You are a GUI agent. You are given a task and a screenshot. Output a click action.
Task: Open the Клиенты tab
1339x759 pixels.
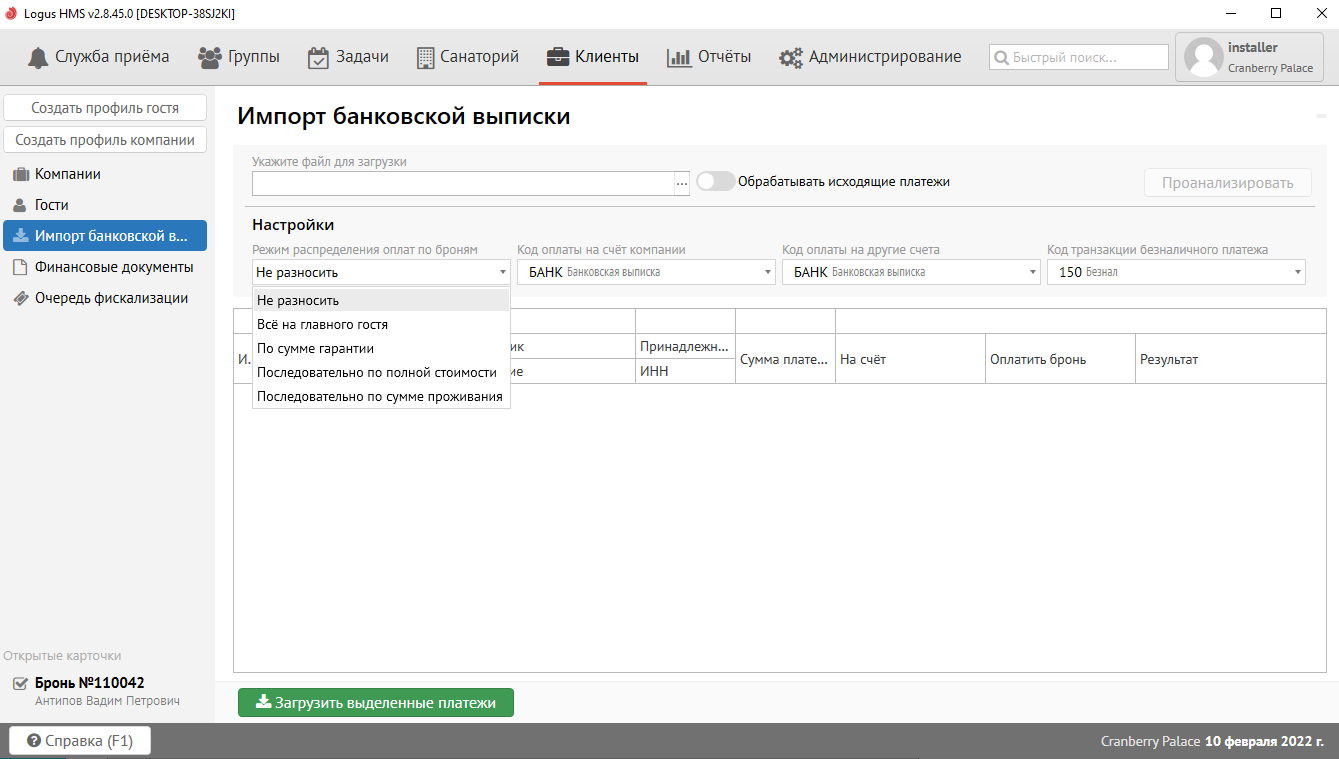[593, 57]
